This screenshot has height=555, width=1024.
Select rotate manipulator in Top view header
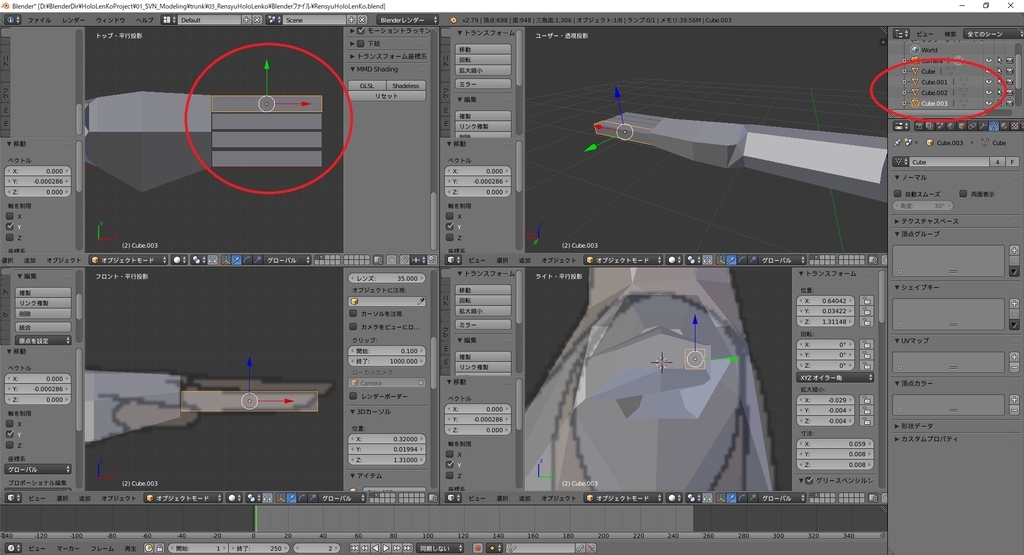[248, 260]
